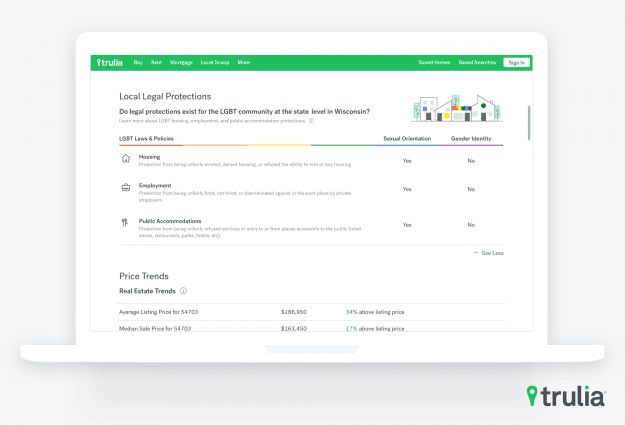Screen dimensions: 625x425
Task: Go to Local Scoop
Action: [x=214, y=62]
